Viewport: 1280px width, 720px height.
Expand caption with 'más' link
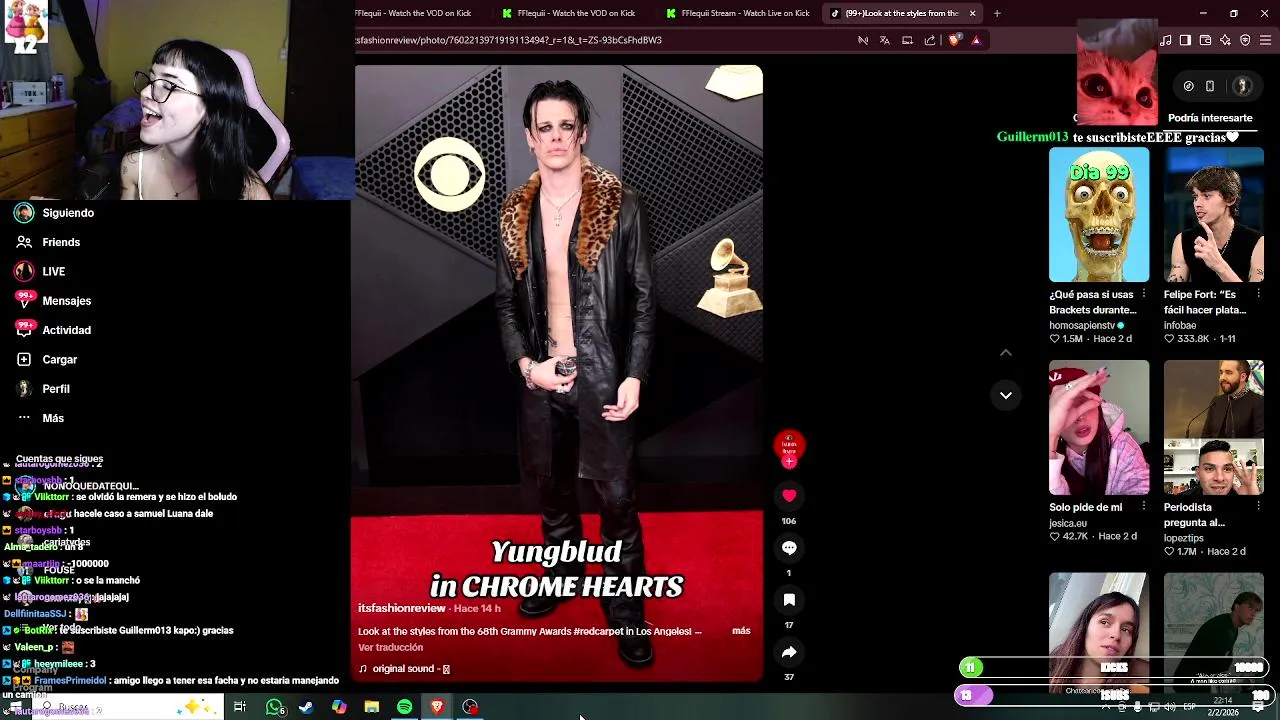(x=741, y=631)
